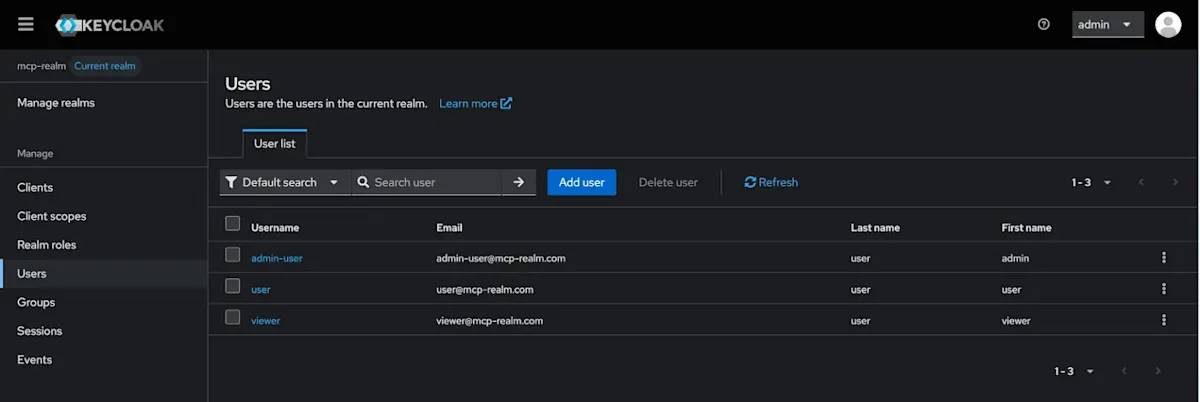This screenshot has width=1200, height=402.
Task: Click first name cell reading admin
Action: pos(1015,258)
